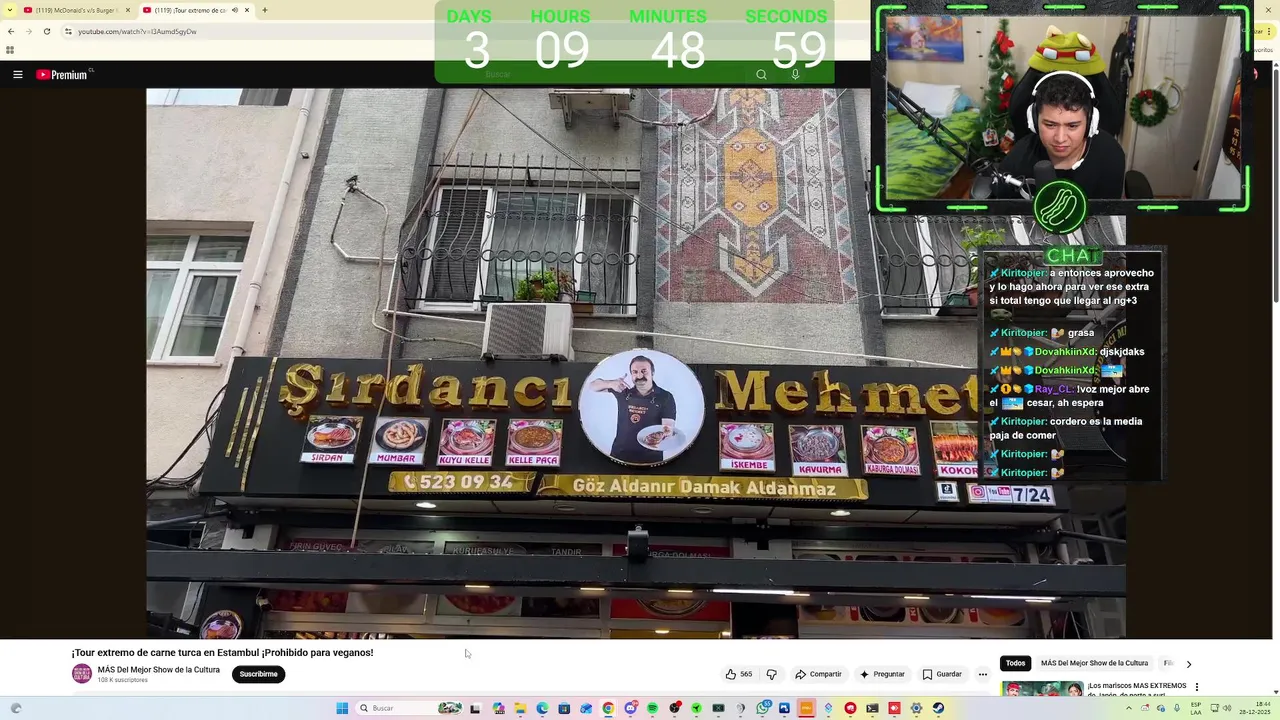This screenshot has height=720, width=1280.
Task: Go forward with the browser forward arrow
Action: pos(28,31)
